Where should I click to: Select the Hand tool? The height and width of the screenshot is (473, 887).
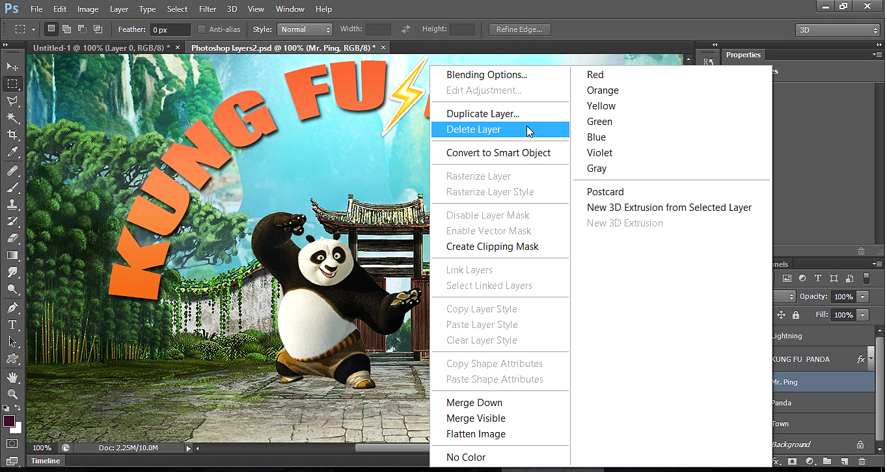coord(12,377)
